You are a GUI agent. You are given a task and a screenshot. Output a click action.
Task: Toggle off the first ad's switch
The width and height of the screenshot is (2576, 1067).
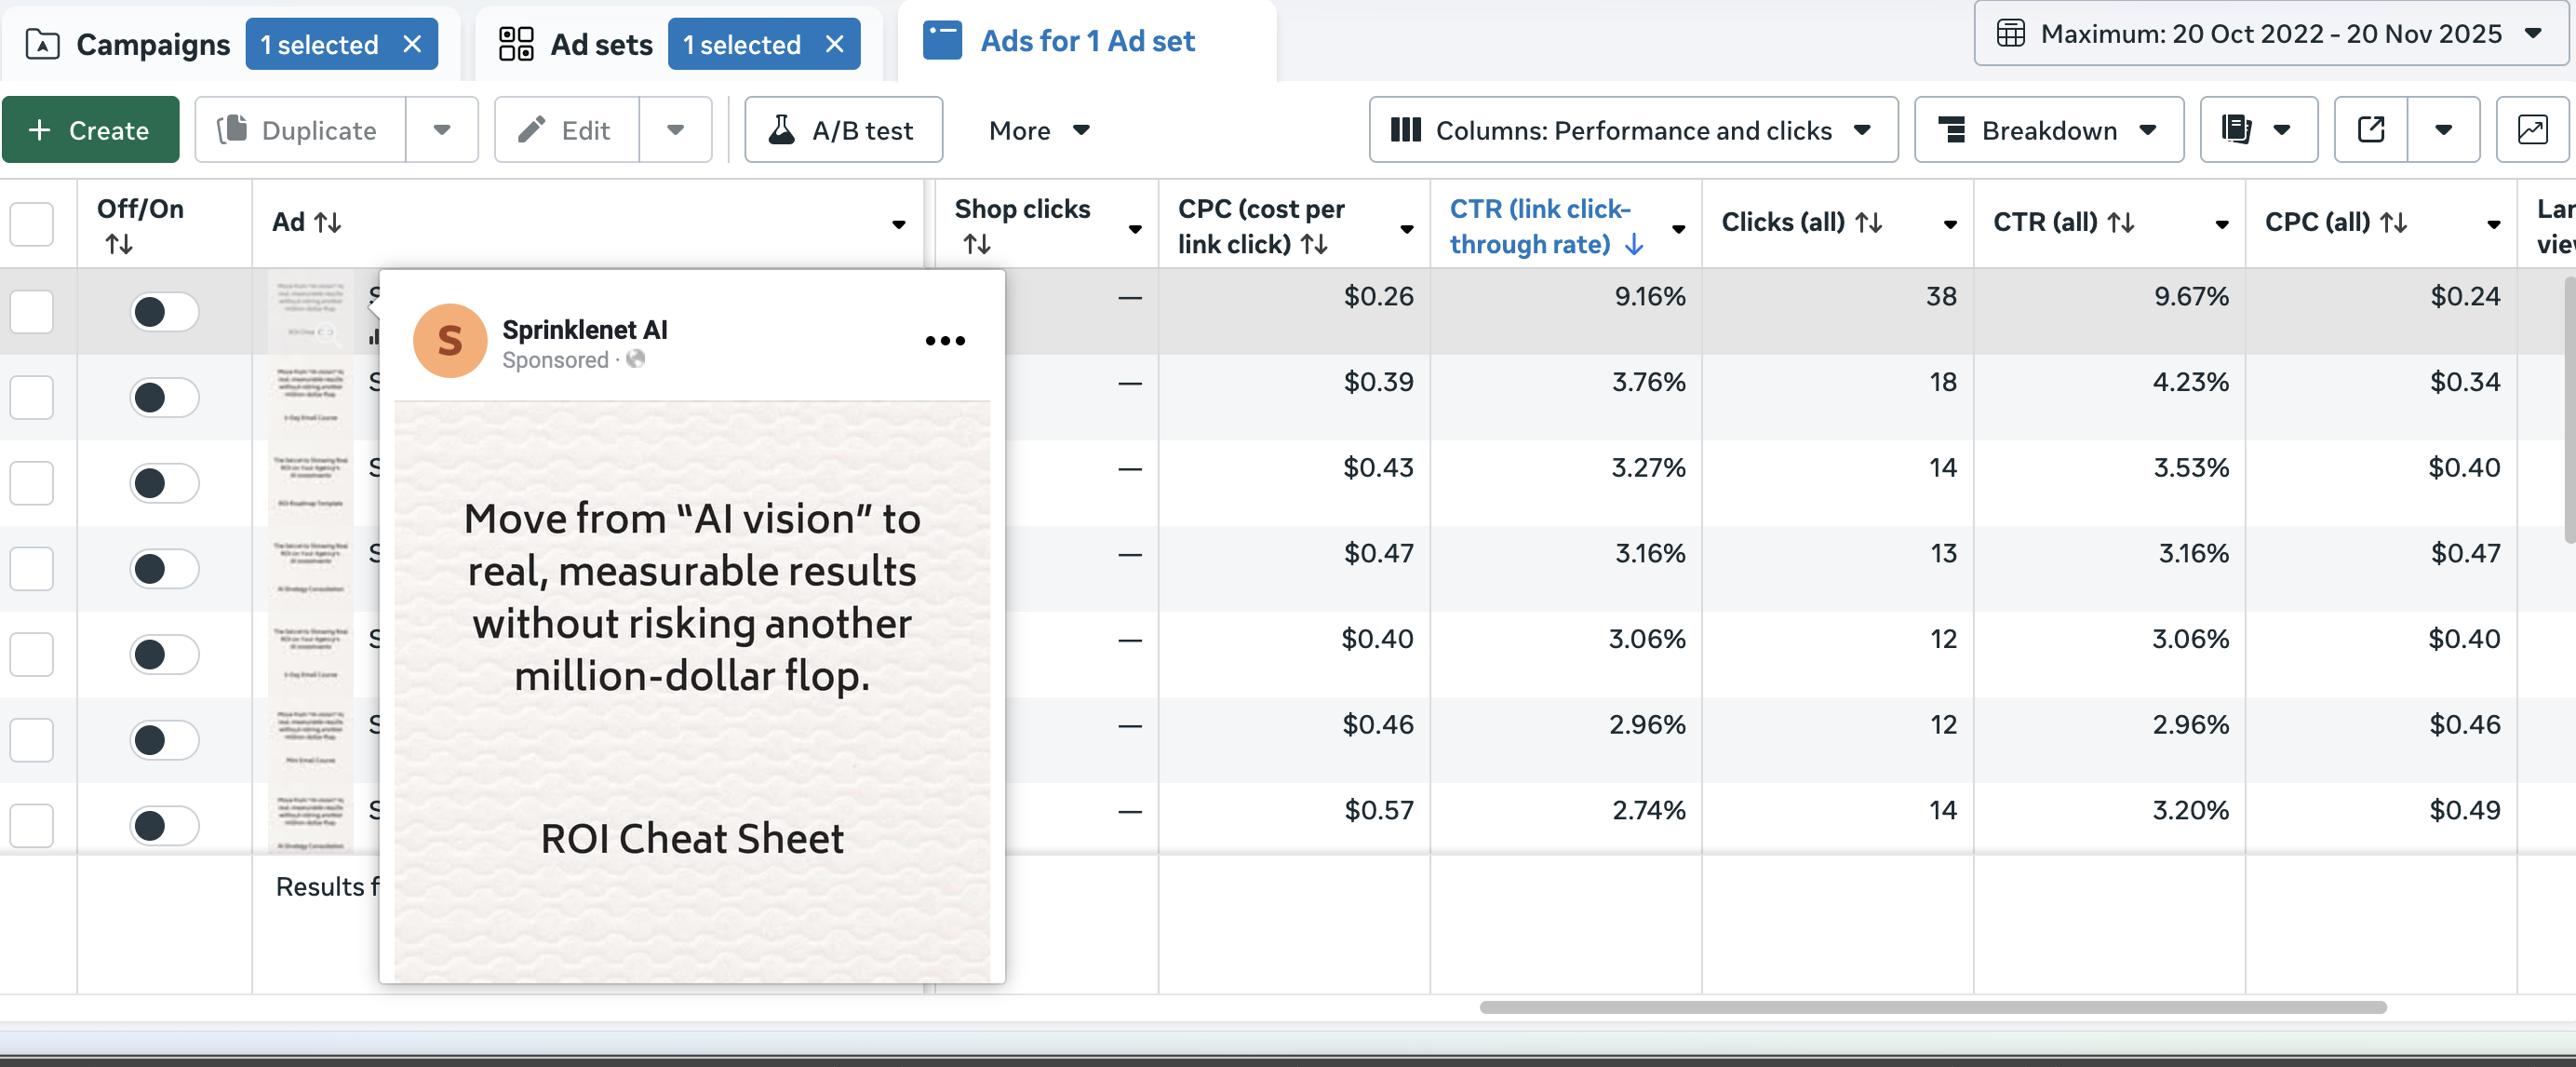164,312
